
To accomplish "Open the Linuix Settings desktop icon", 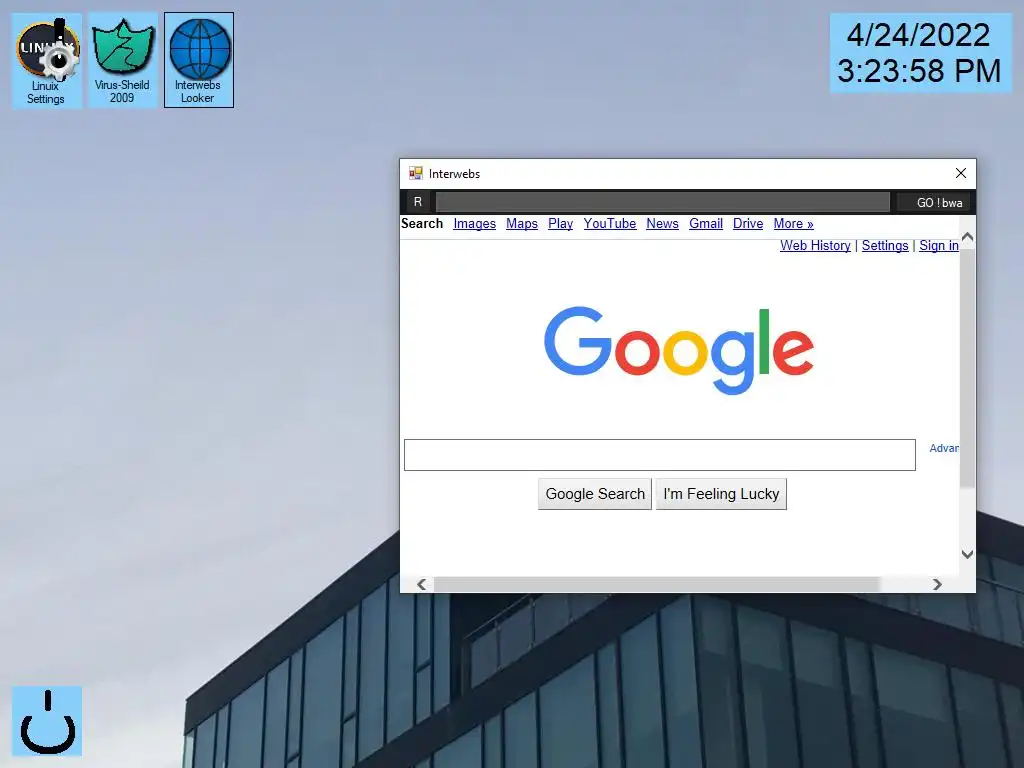I will (46, 60).
